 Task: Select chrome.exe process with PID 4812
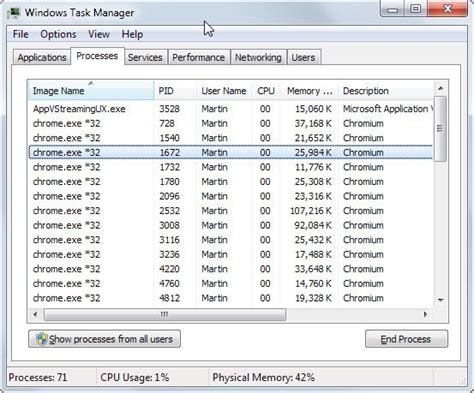231,298
